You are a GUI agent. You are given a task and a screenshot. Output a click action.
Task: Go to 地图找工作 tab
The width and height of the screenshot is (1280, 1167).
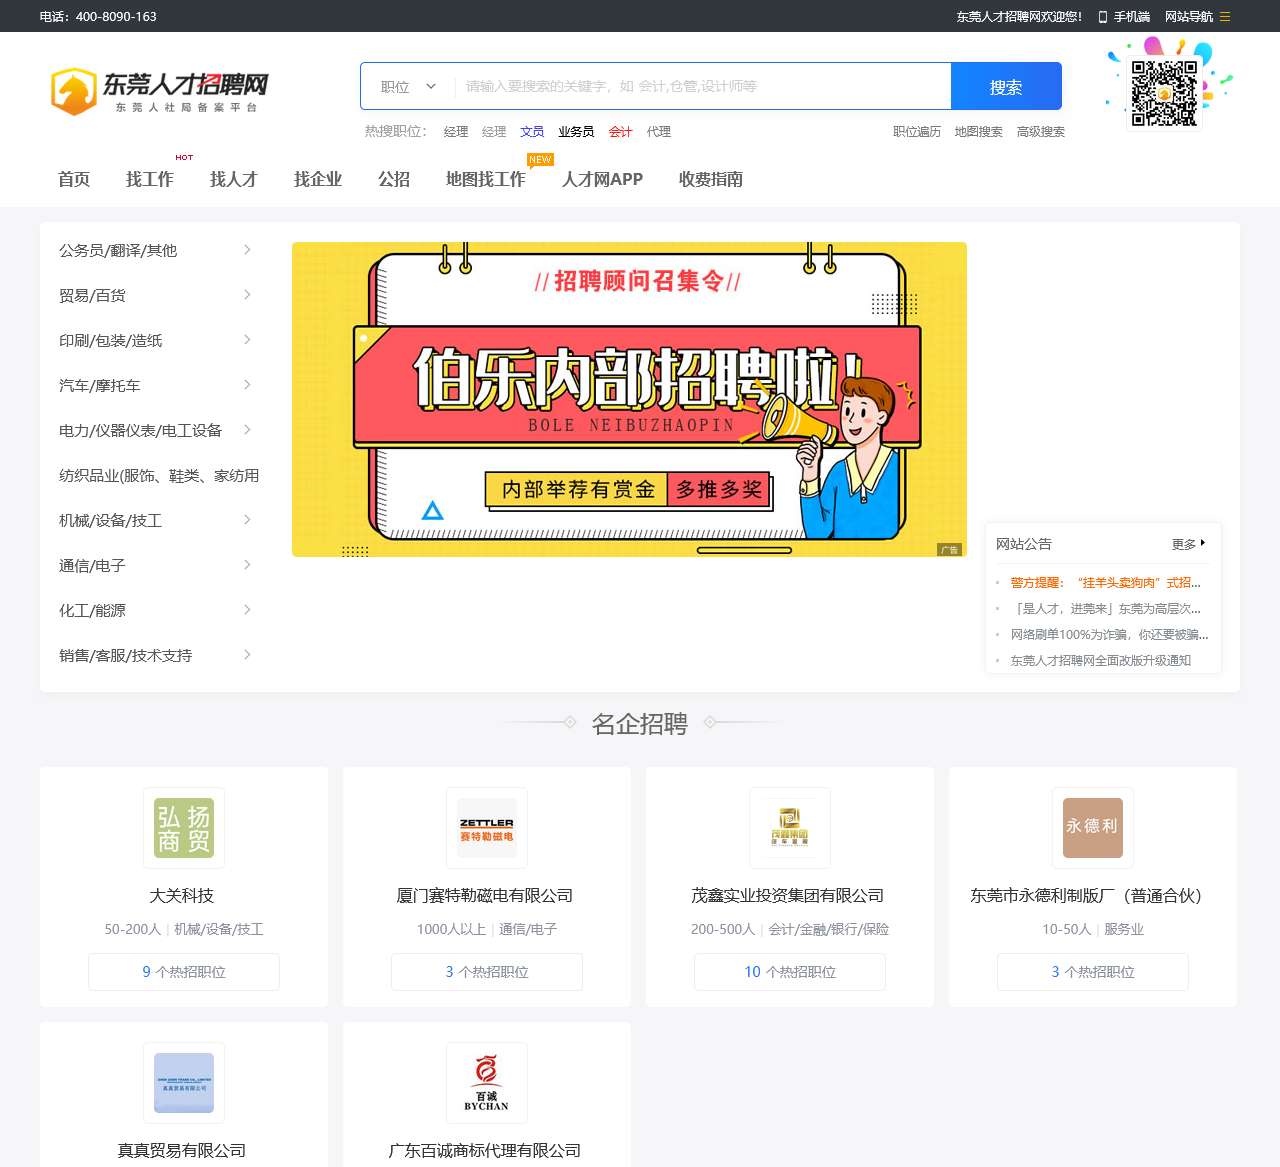click(x=486, y=179)
